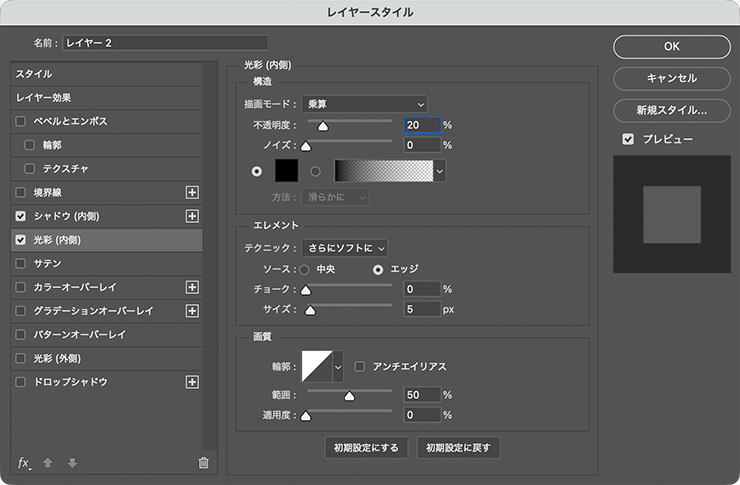The width and height of the screenshot is (740, 485).
Task: Click the plus icon next to 境界線
Action: (x=193, y=192)
